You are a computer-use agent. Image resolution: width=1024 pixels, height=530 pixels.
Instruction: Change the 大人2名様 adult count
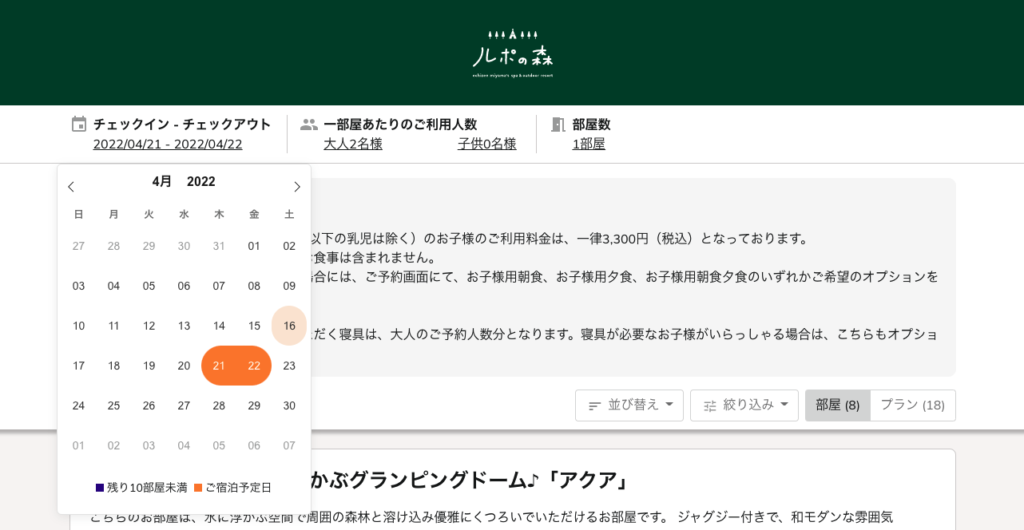(353, 144)
